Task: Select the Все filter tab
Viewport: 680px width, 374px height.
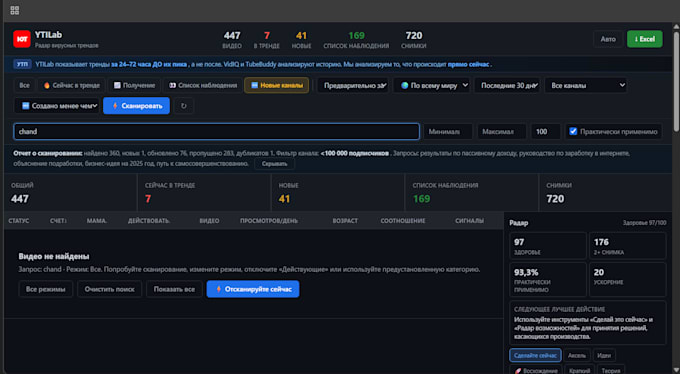Action: (25, 85)
